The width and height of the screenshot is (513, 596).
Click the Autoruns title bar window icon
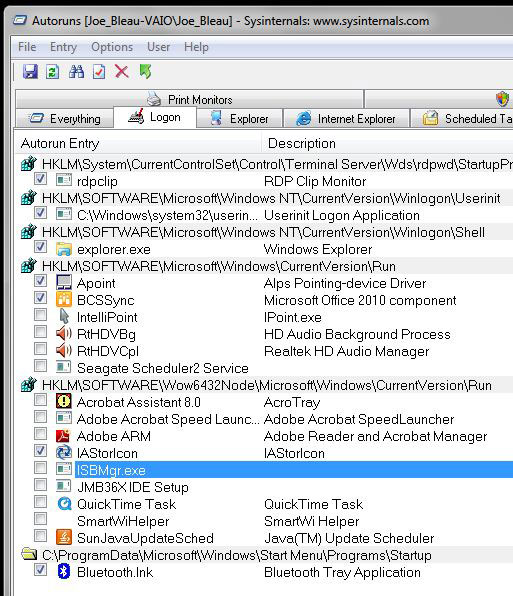[20, 20]
